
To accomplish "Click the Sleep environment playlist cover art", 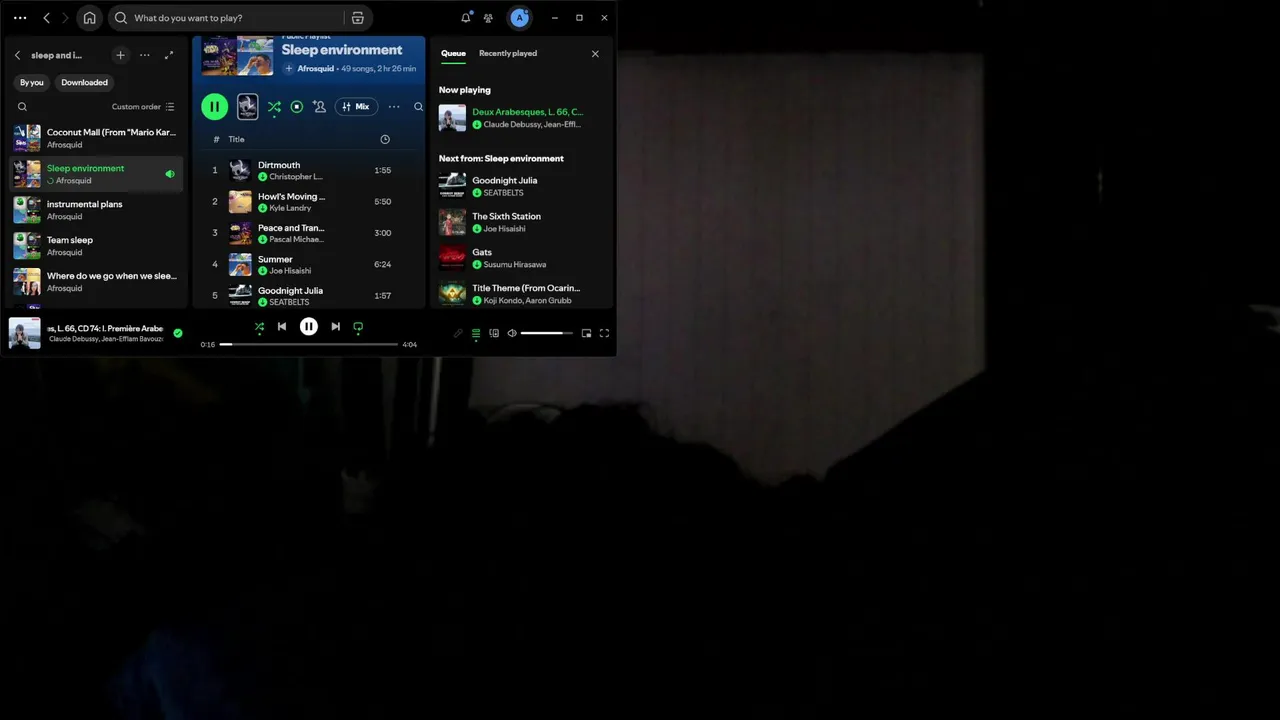I will (238, 56).
